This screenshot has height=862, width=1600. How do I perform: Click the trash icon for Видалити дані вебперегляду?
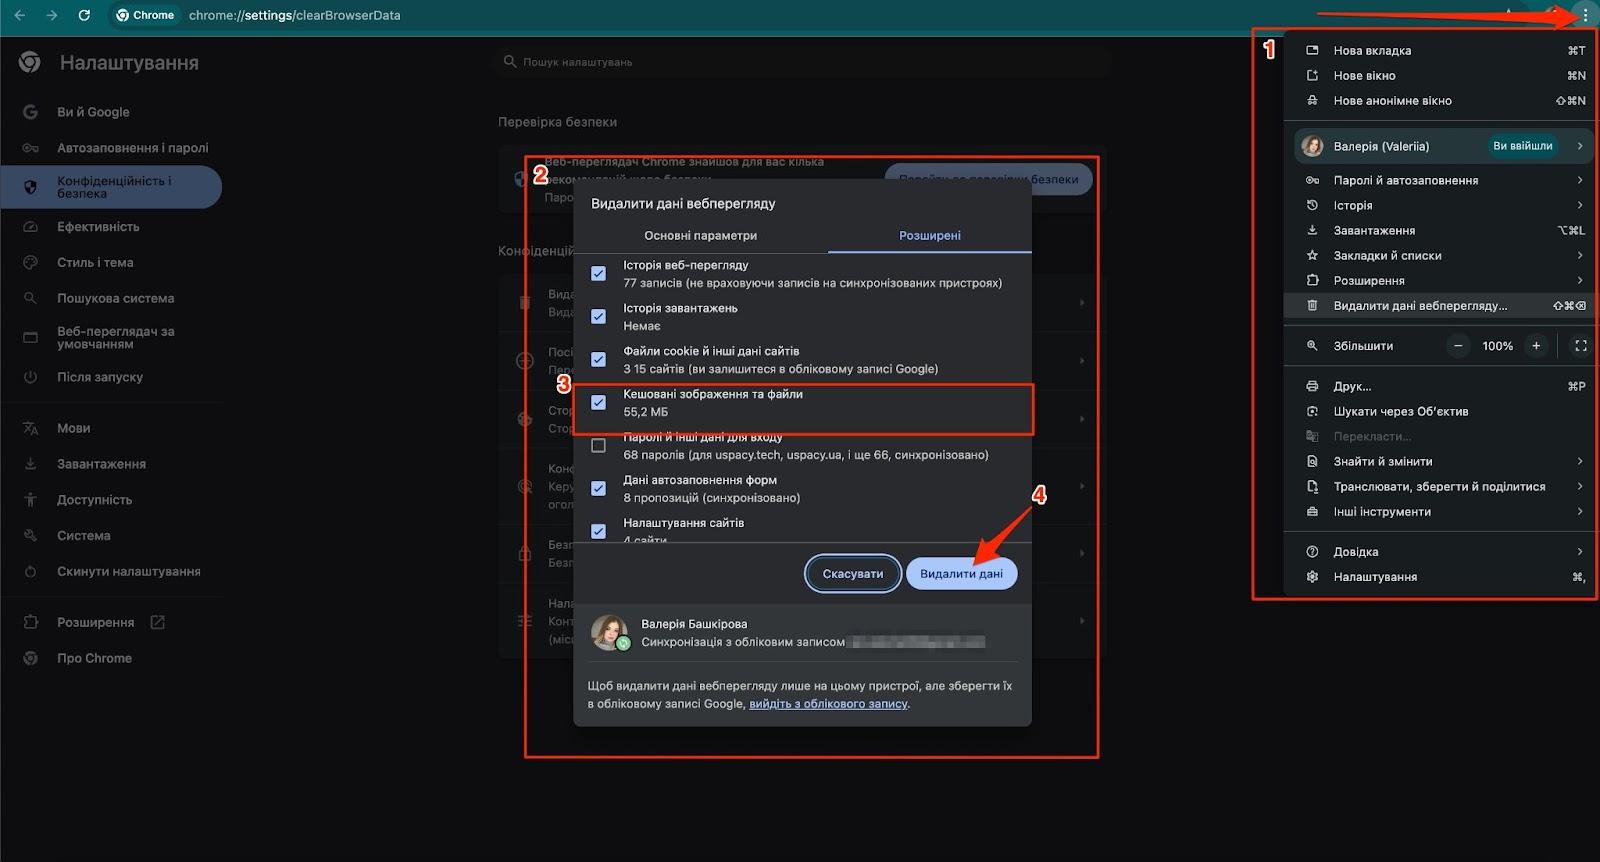click(1312, 306)
